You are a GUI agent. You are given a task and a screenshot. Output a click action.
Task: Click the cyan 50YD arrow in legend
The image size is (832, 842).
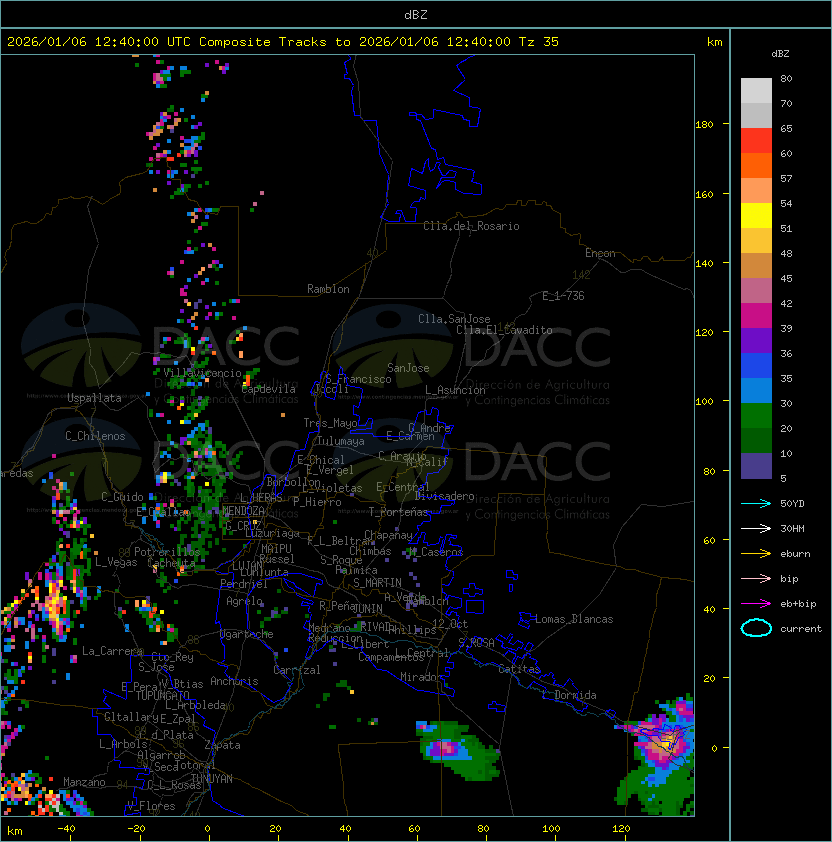[756, 503]
